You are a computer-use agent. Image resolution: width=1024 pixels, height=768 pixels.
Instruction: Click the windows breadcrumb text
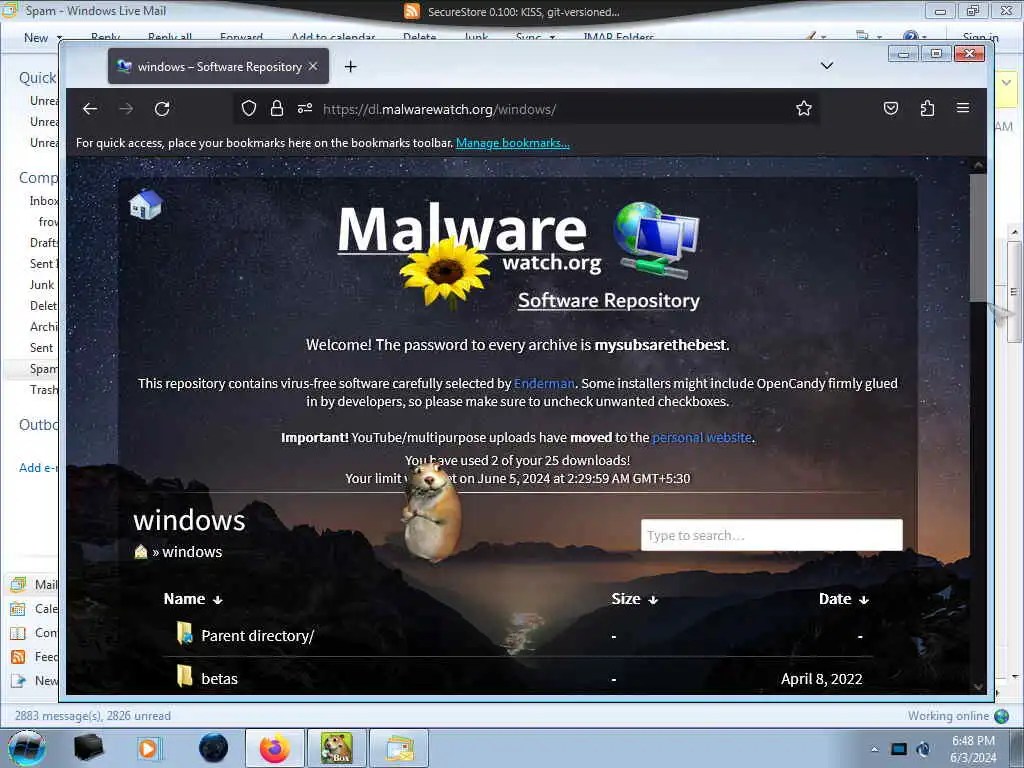192,552
